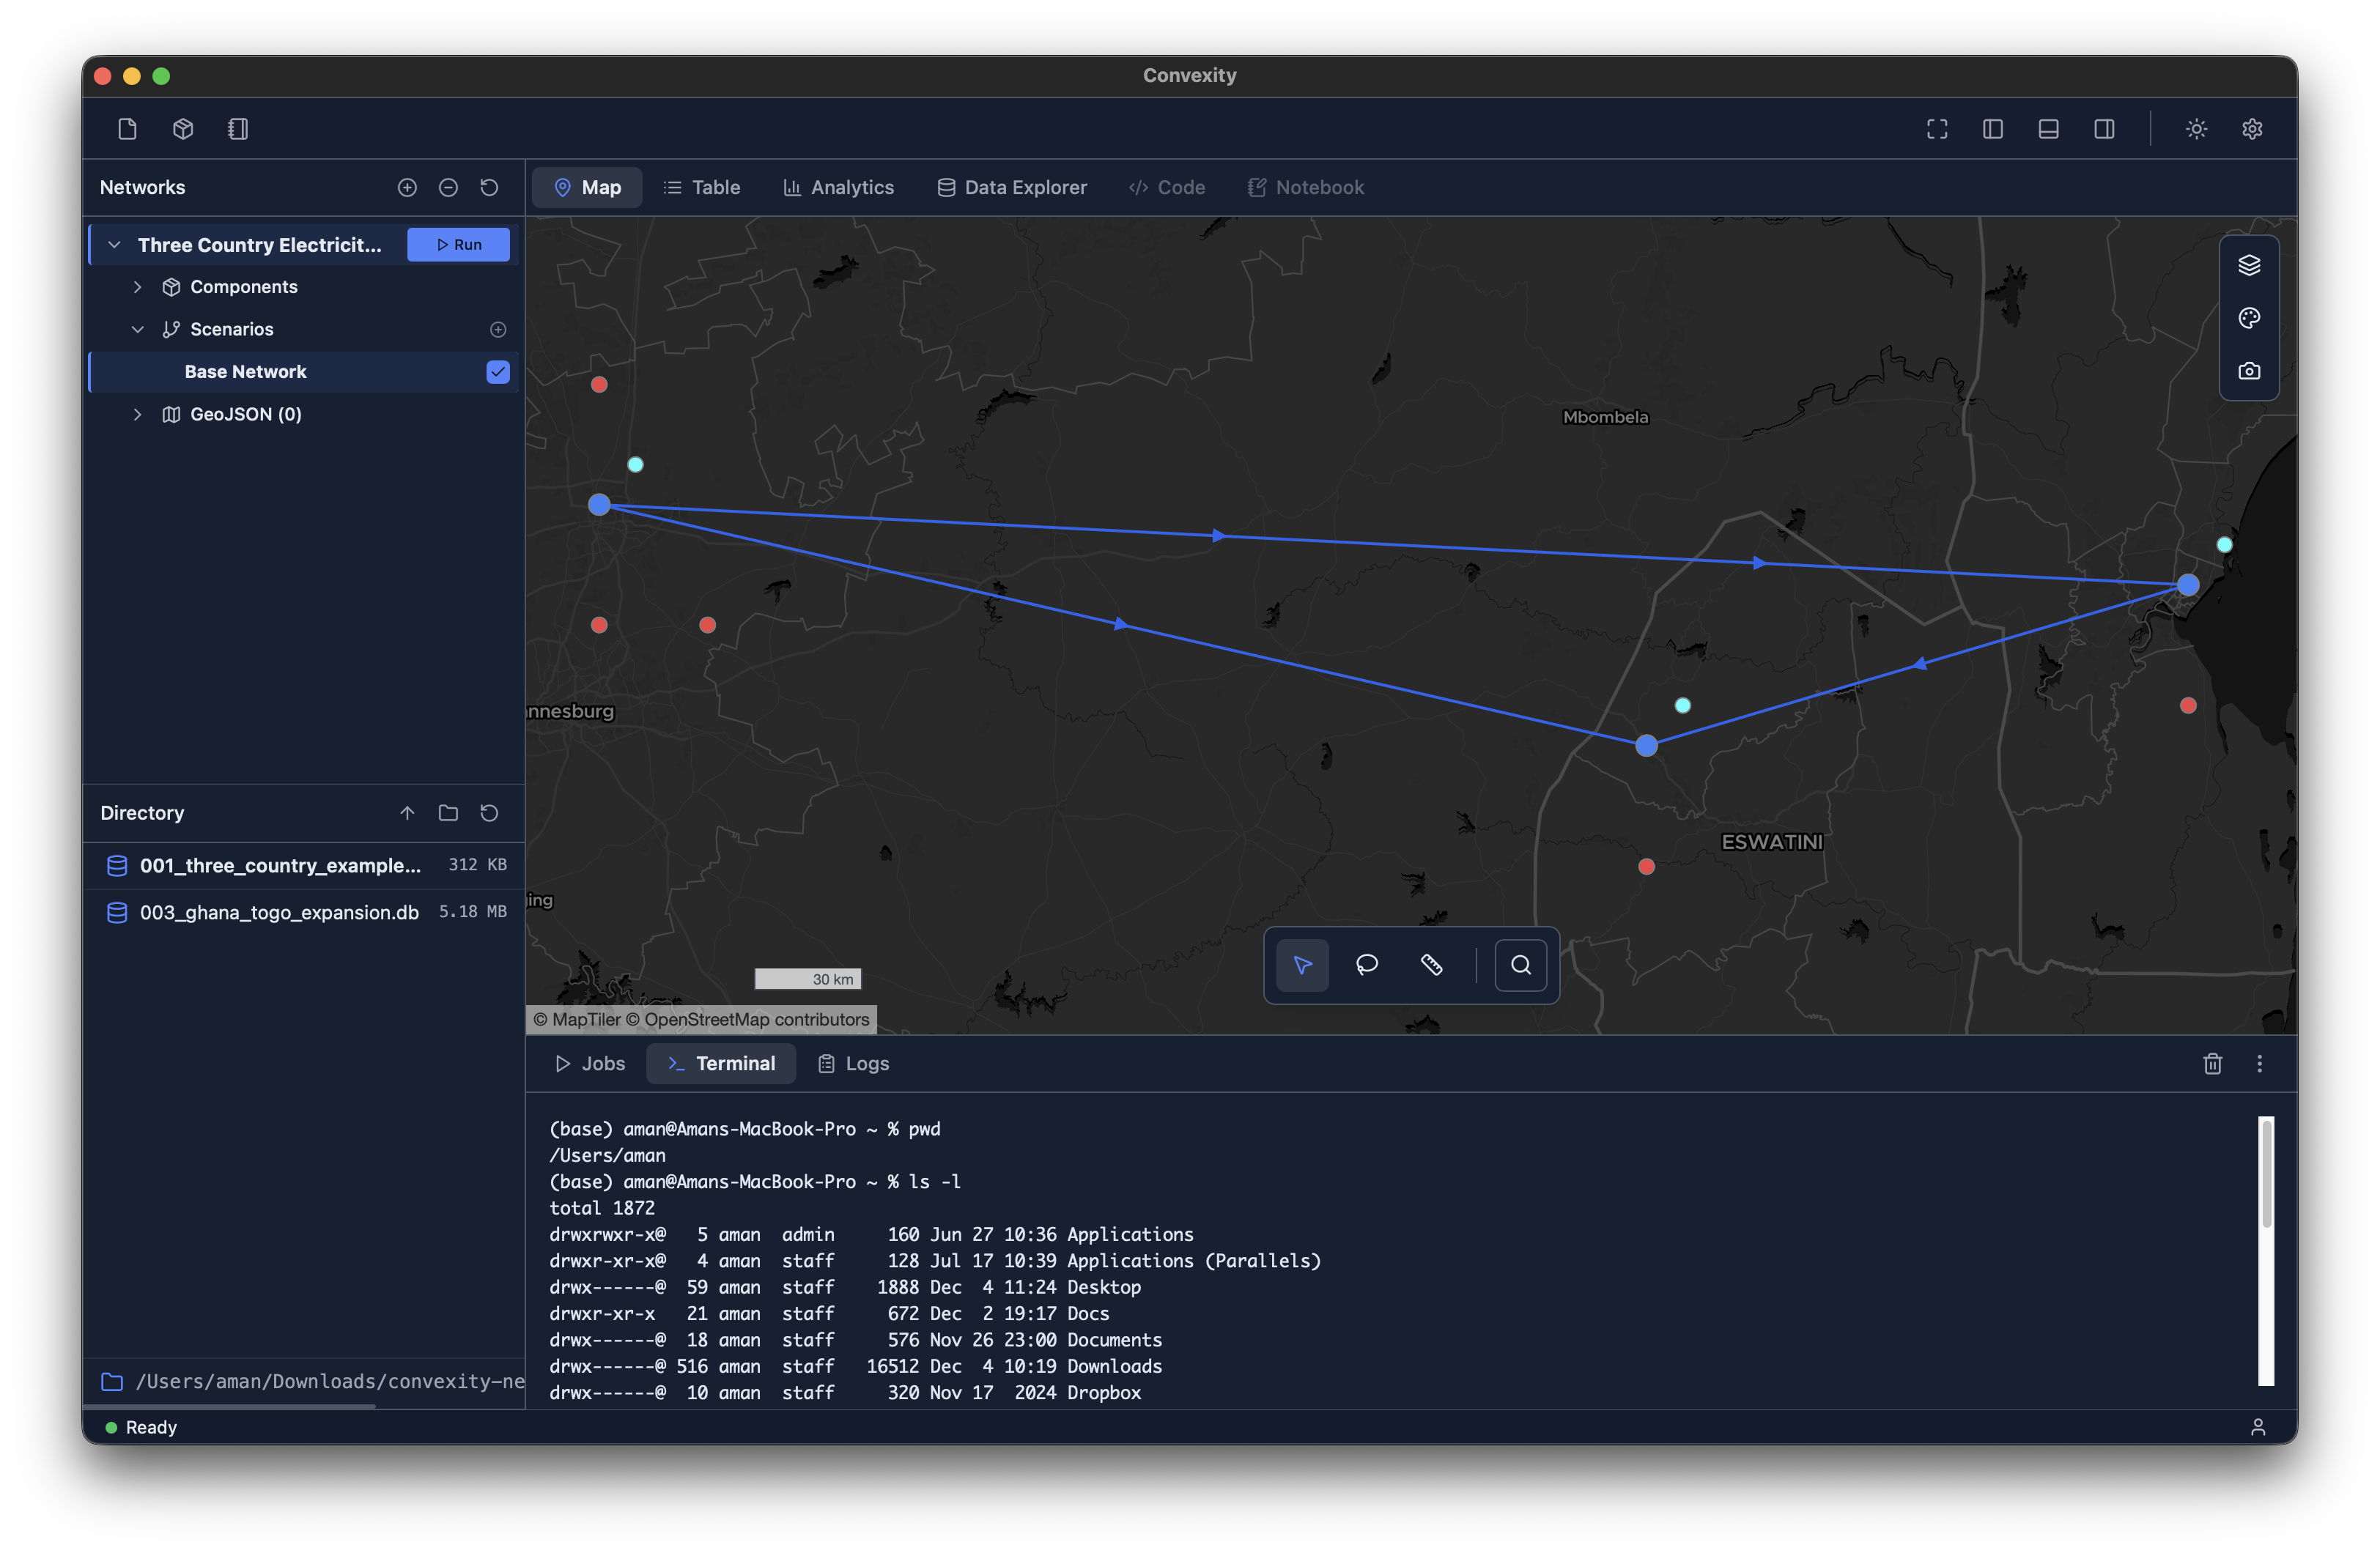The image size is (2380, 1553).
Task: Toggle the bottom panel layout
Action: click(2048, 129)
